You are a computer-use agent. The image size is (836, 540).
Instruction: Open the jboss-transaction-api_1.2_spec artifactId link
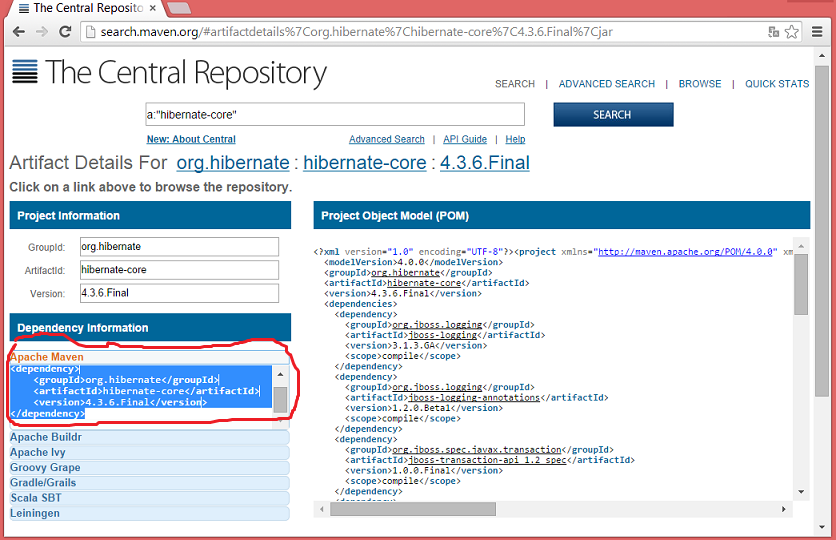pyautogui.click(x=487, y=460)
